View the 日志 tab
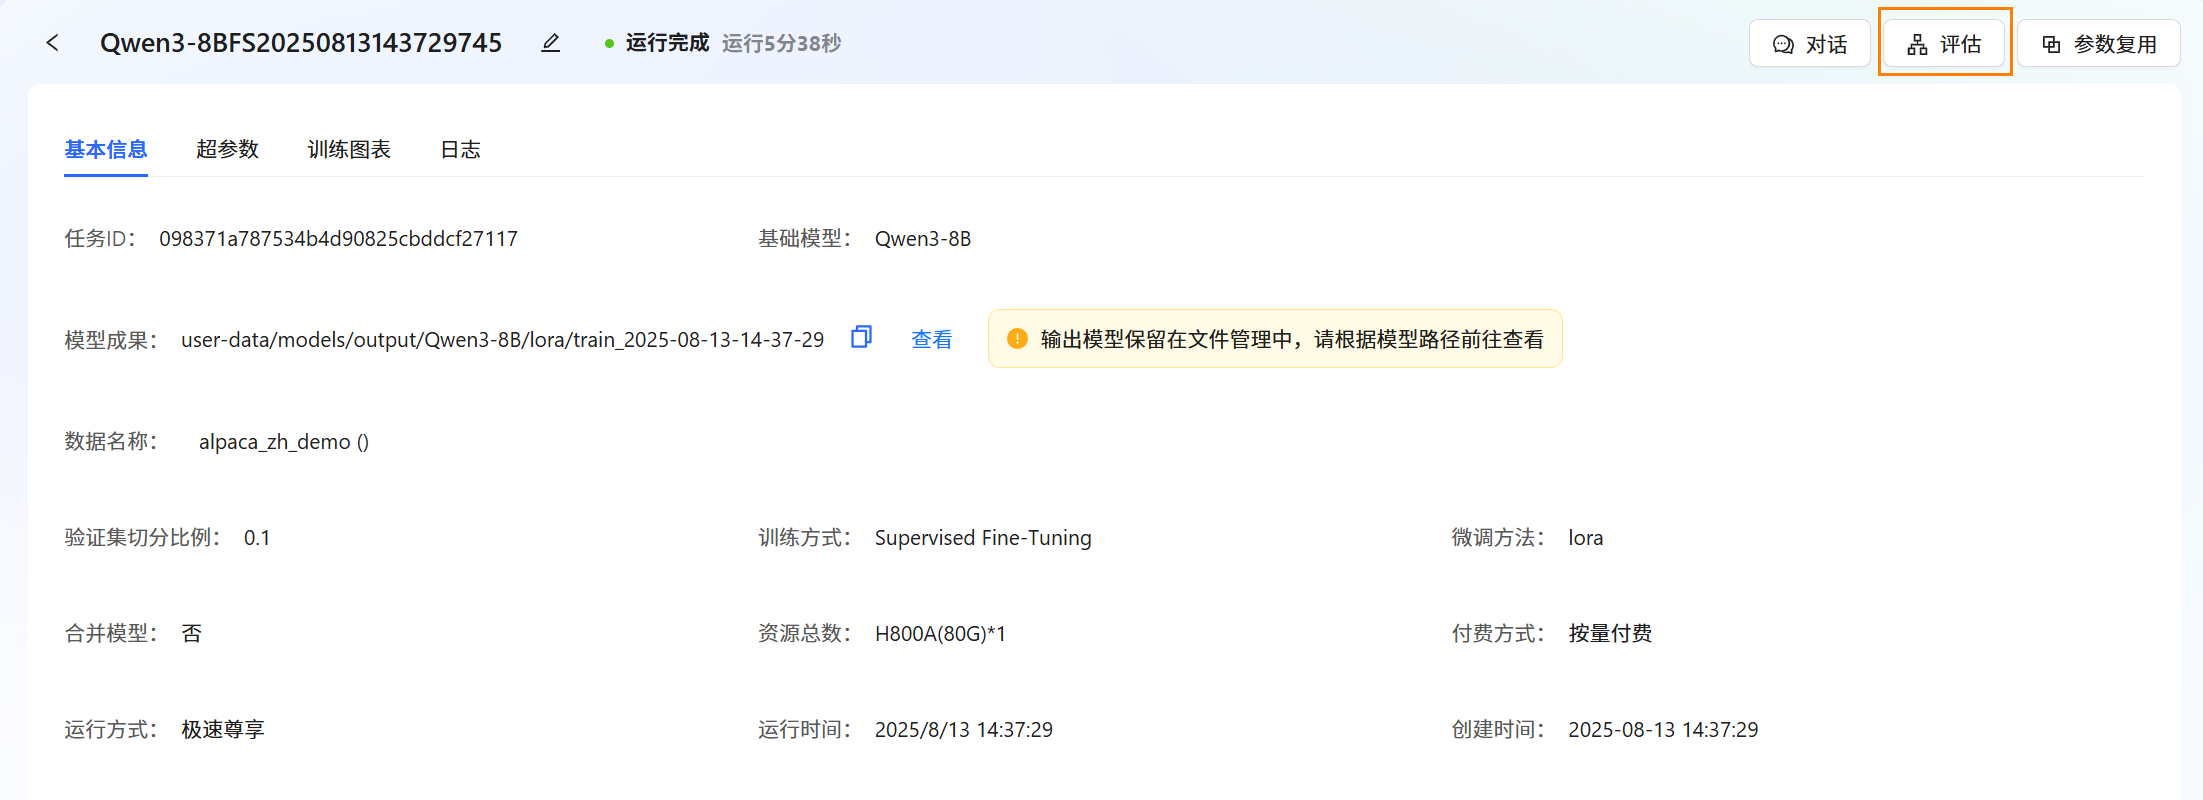Image resolution: width=2203 pixels, height=800 pixels. 460,150
